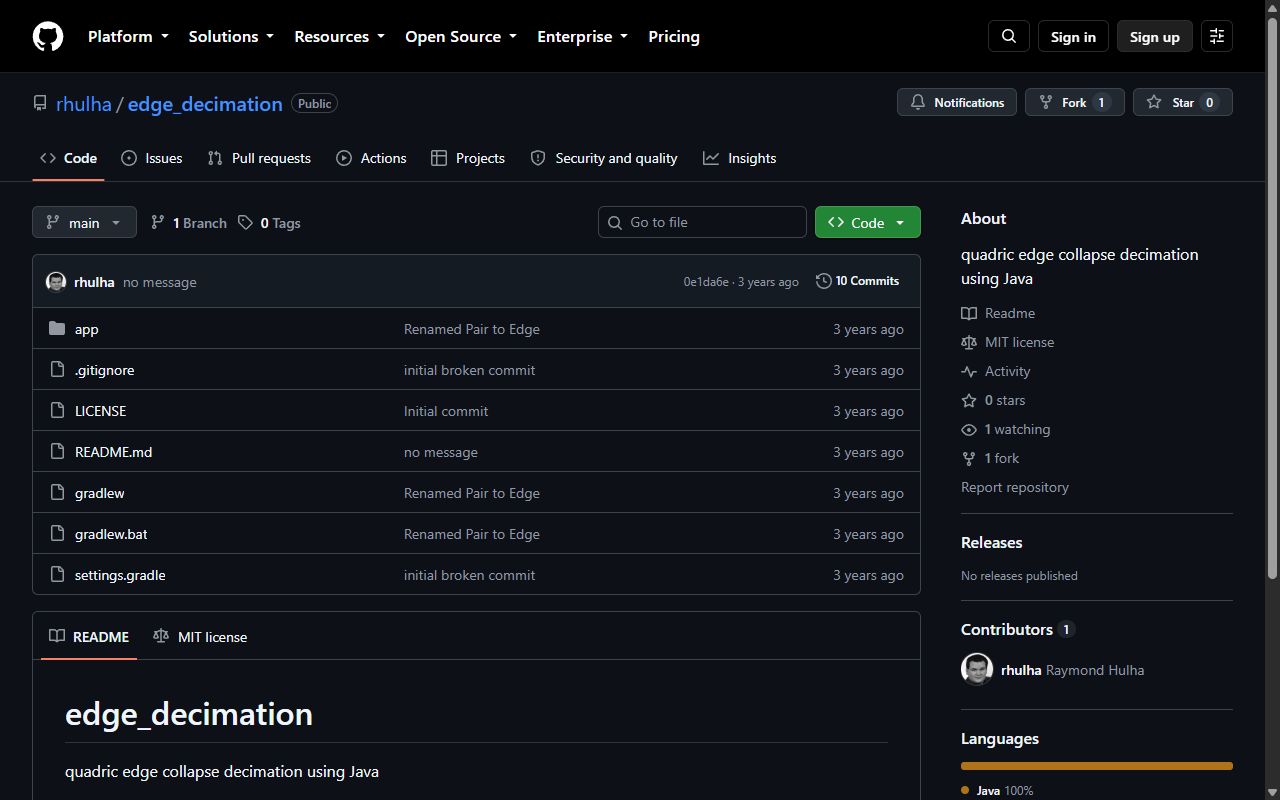Click the tag icon next to Tags

click(245, 223)
